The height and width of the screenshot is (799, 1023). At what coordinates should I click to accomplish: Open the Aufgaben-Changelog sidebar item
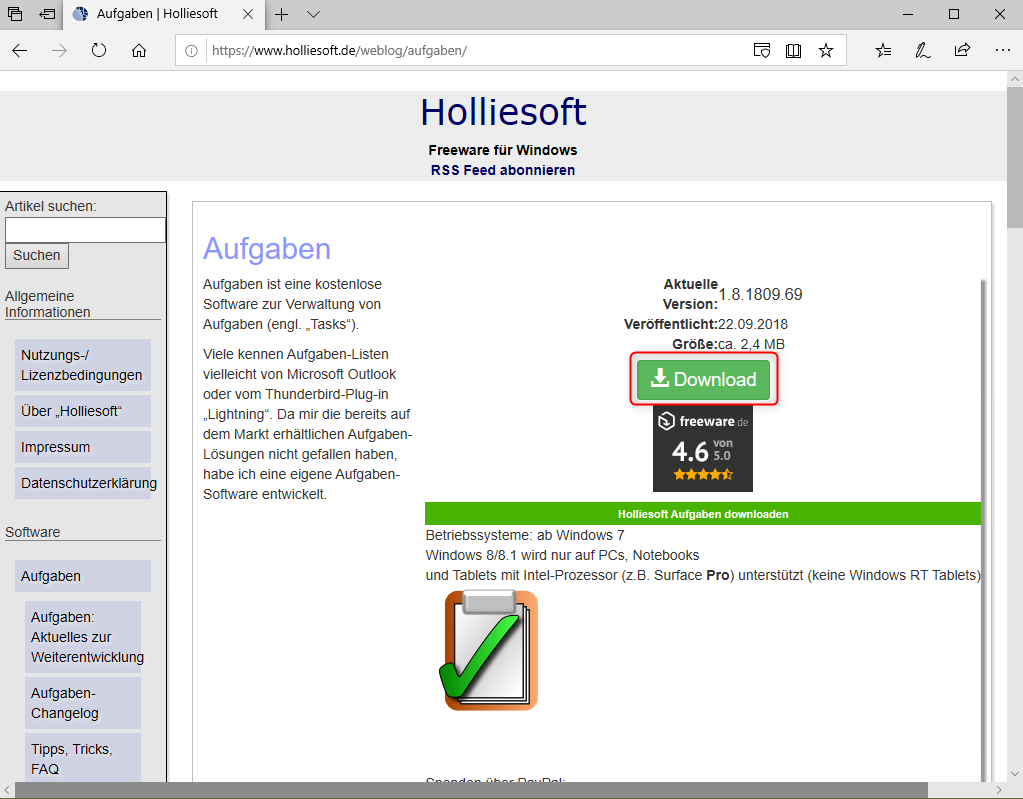click(x=82, y=703)
